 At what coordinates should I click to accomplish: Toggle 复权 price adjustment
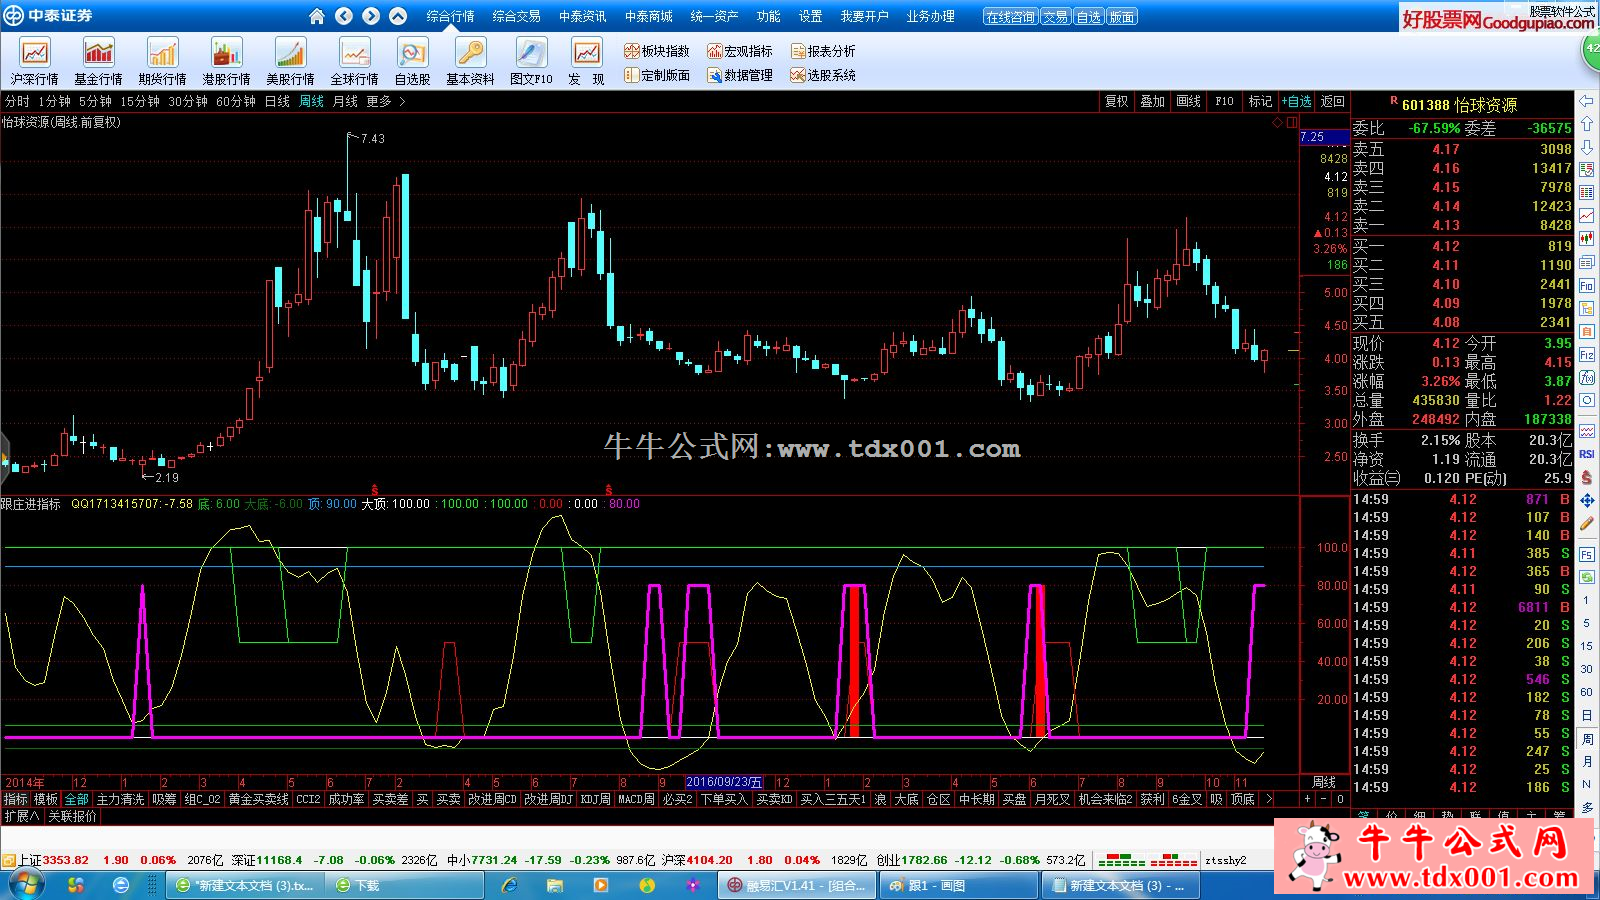point(1116,101)
